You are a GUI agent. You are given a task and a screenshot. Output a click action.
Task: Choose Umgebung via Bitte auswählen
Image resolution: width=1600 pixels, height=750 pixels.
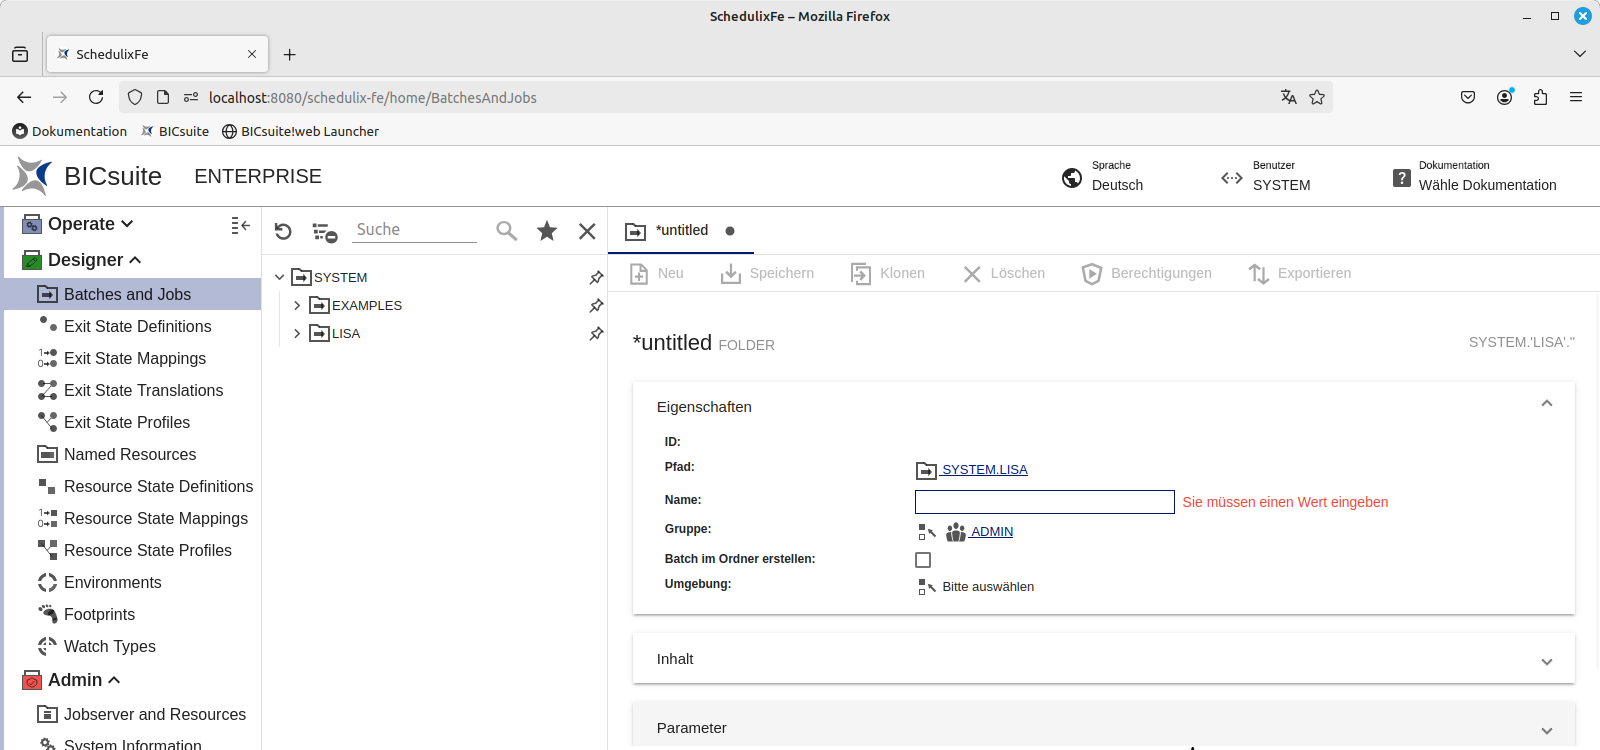coord(987,587)
